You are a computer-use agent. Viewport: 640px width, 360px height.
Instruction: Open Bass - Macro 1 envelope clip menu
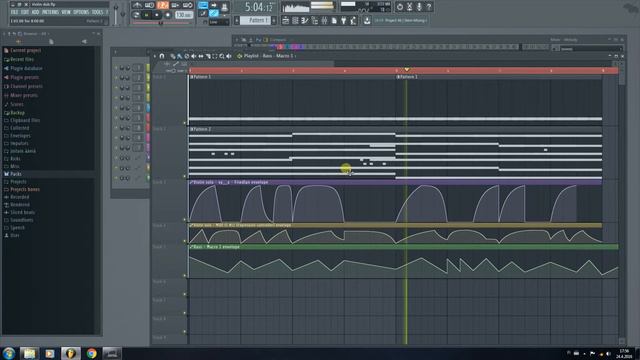coord(191,247)
